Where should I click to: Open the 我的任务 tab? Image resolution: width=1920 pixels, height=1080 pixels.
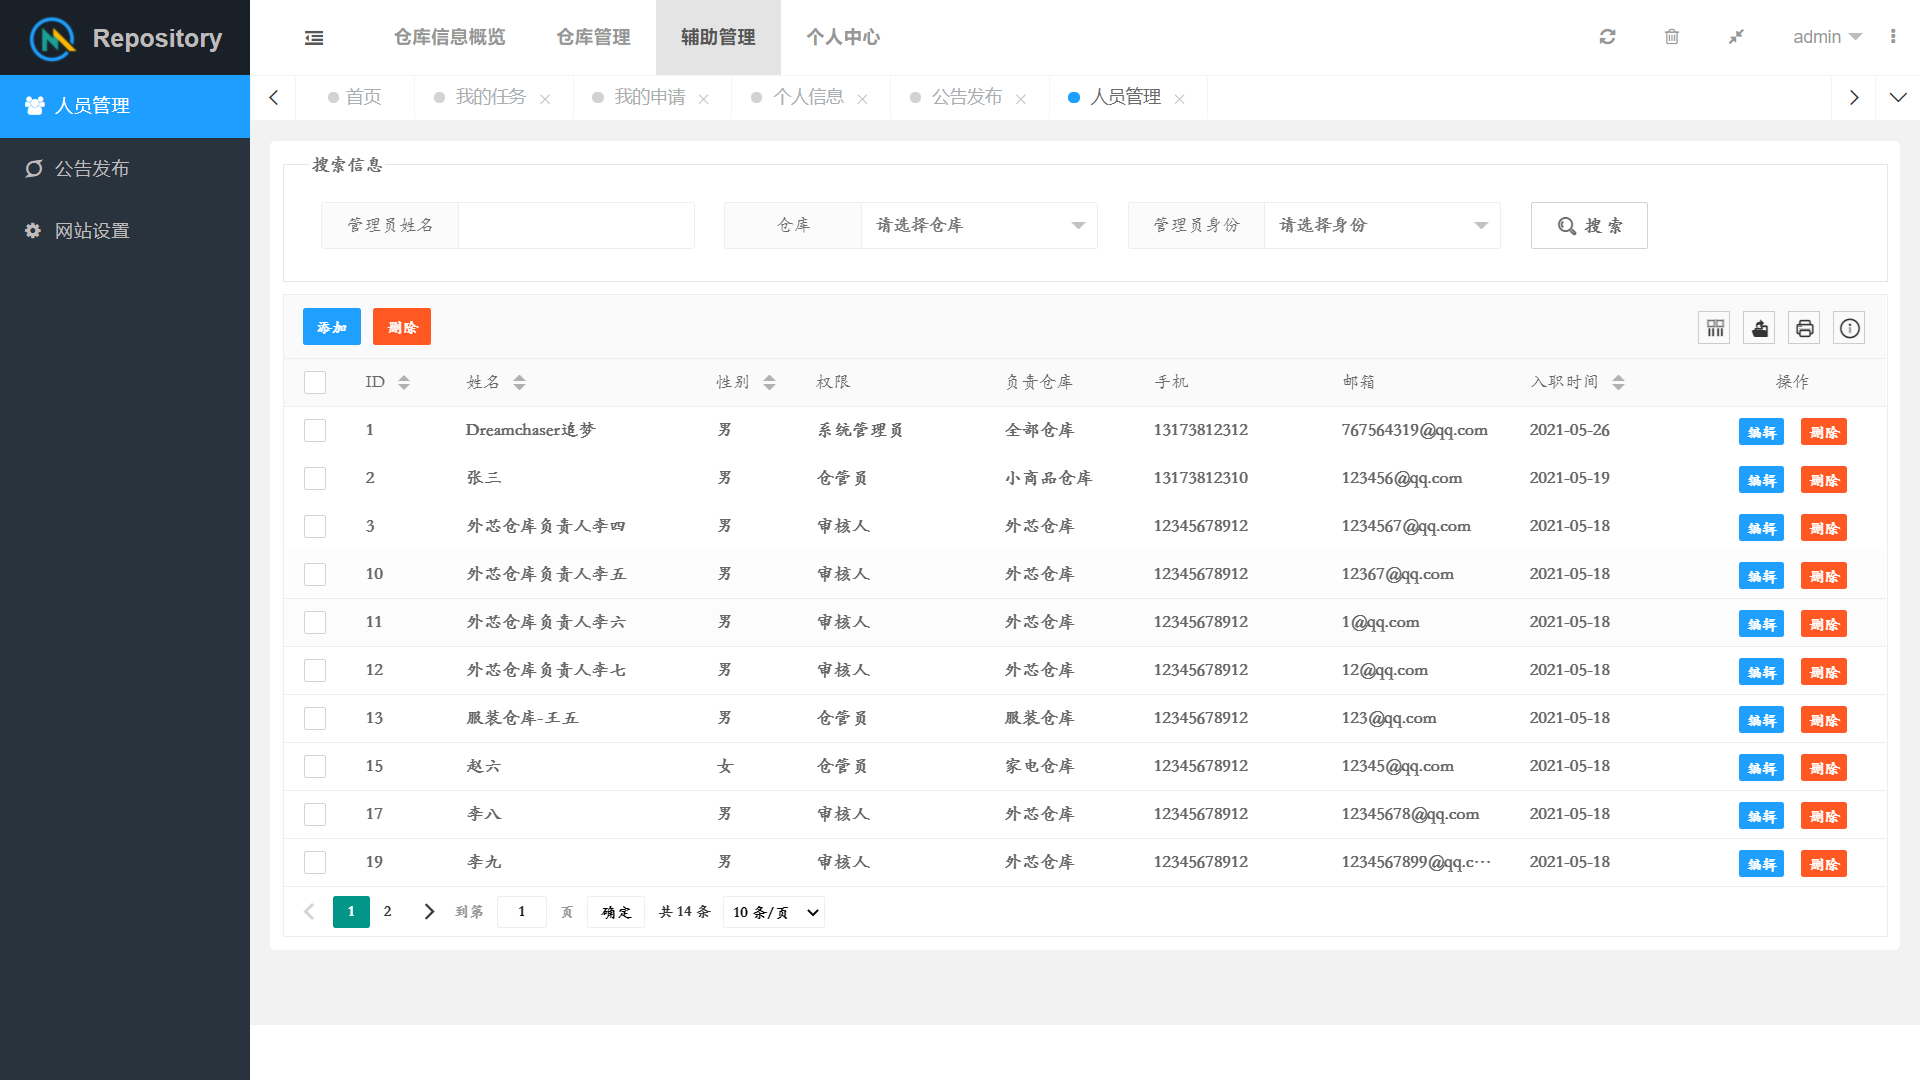[490, 97]
